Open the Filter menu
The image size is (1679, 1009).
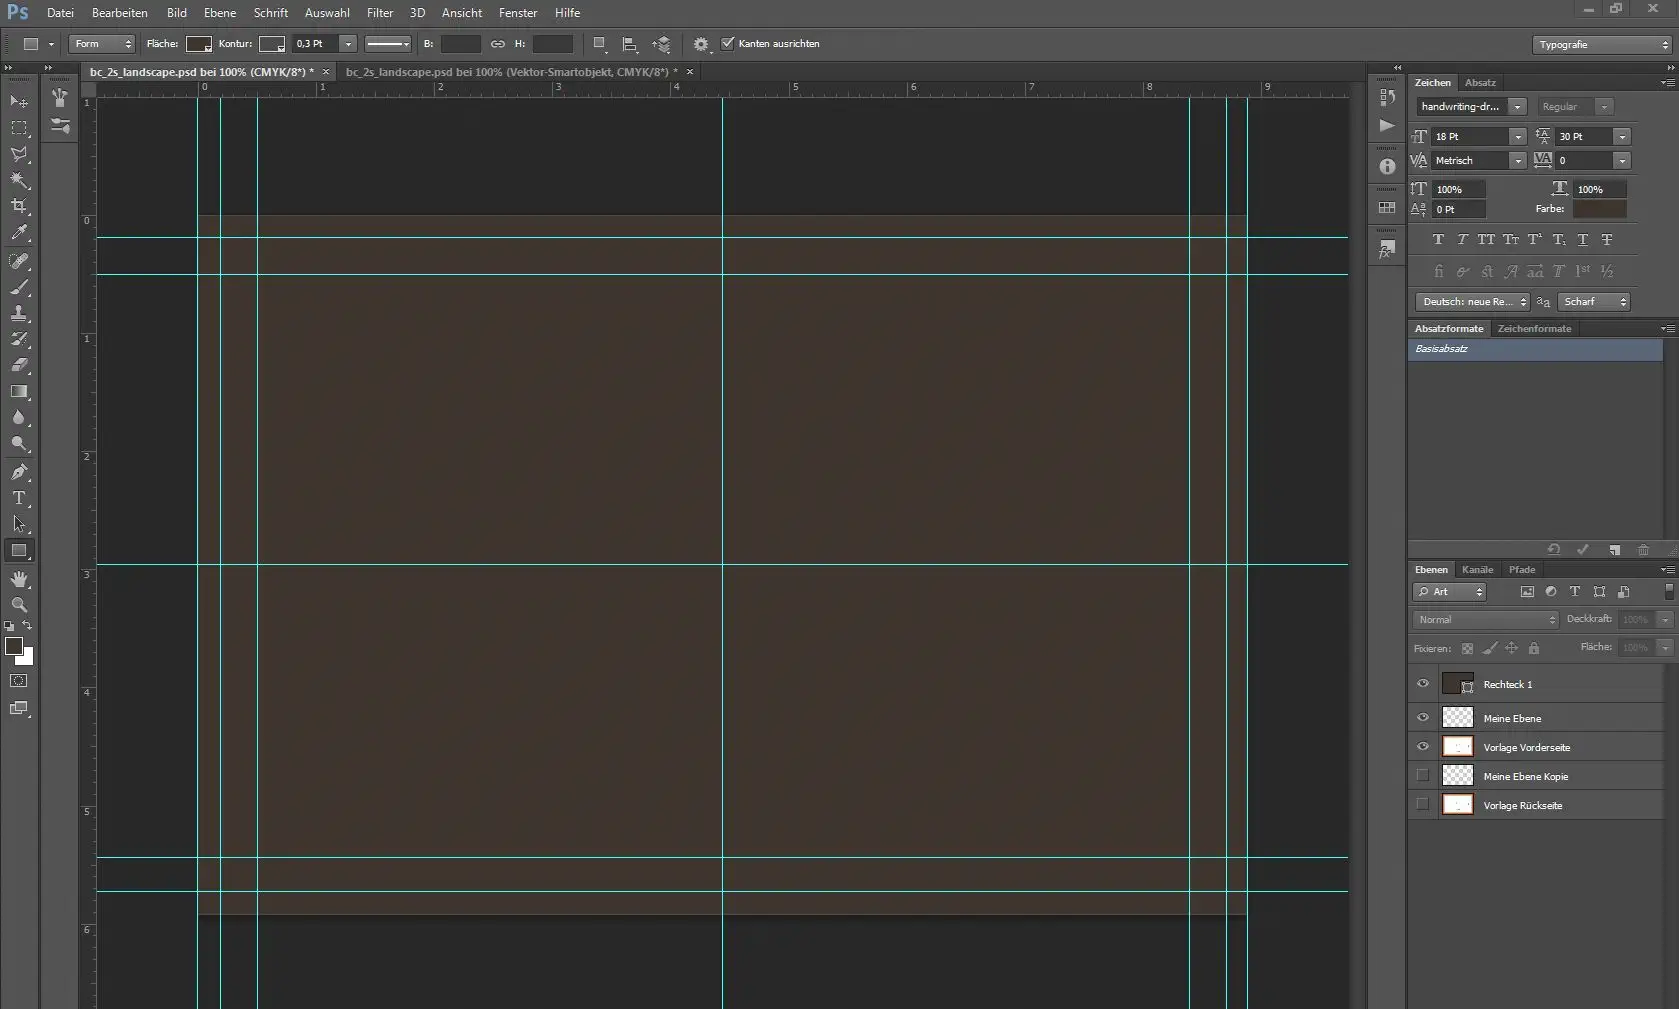tap(379, 13)
